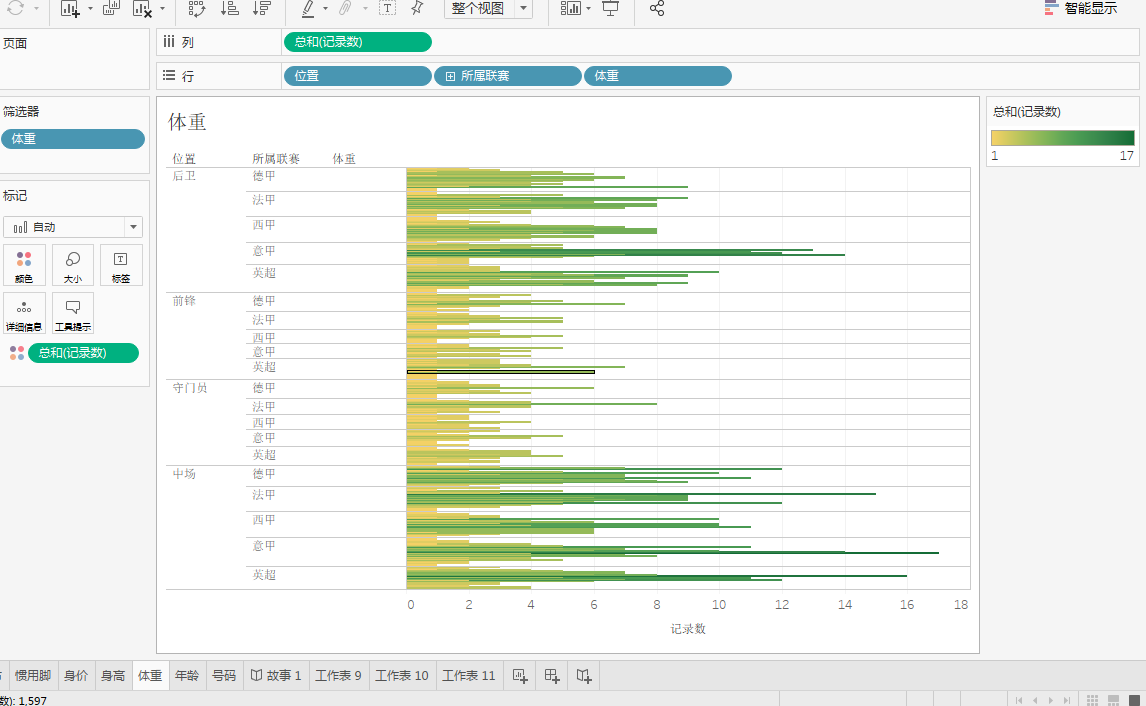Image resolution: width=1146 pixels, height=706 pixels.
Task: Click the color gradient legend bar
Action: pyautogui.click(x=1063, y=137)
